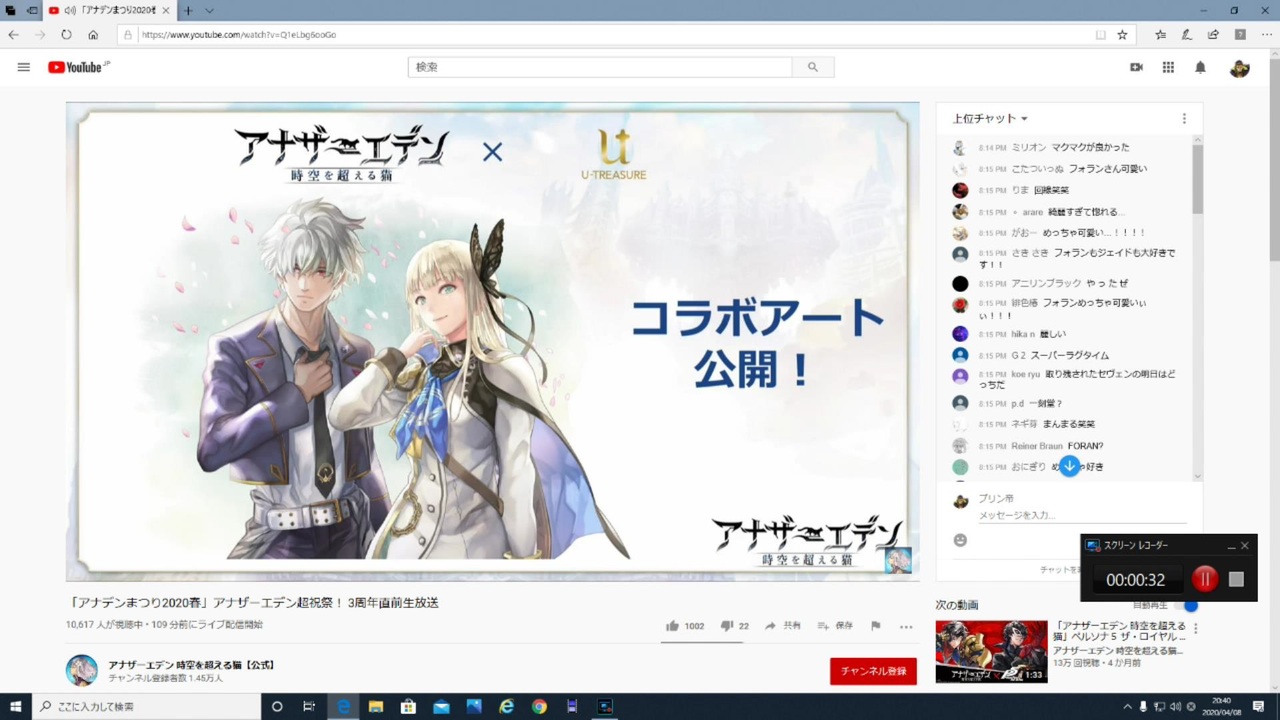Screen dimensions: 1280x720
Task: Report the video with flag icon
Action: [875, 626]
